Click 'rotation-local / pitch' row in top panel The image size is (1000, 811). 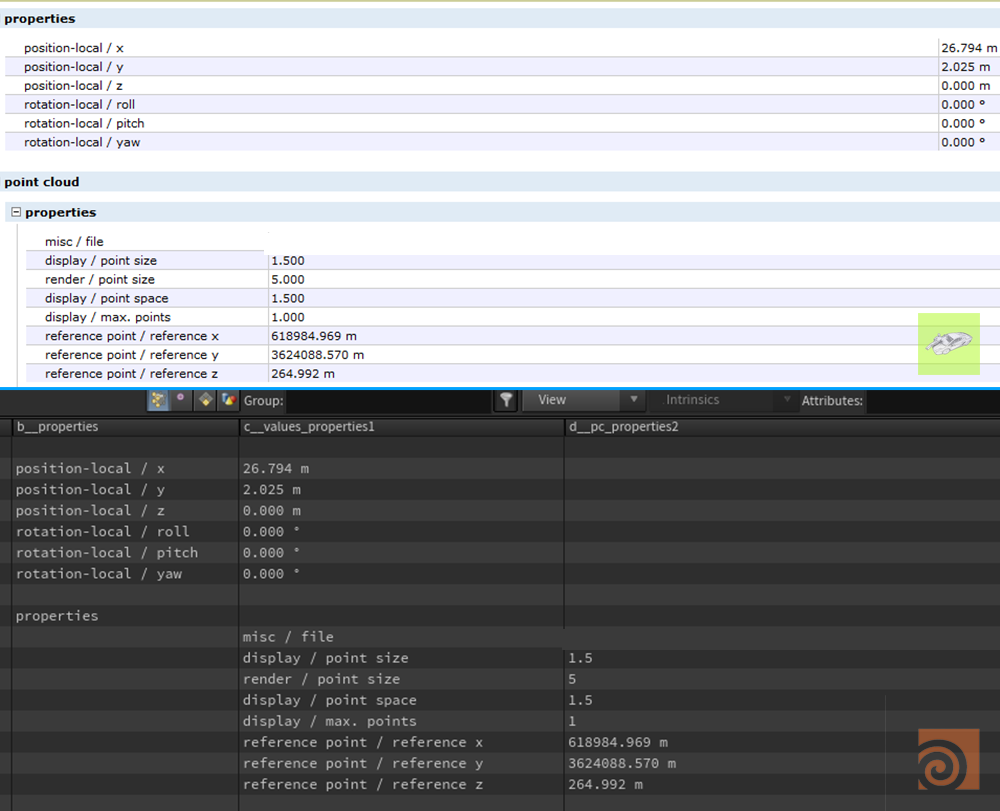click(502, 123)
